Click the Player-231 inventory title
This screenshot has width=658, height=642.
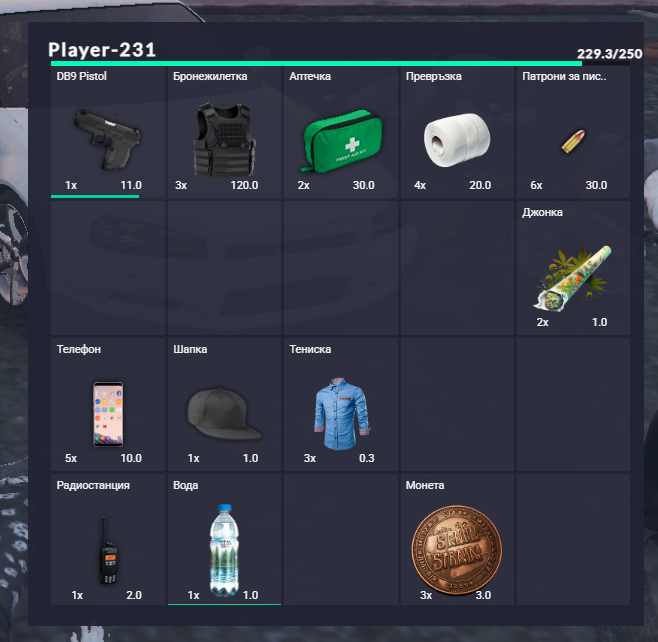102,50
